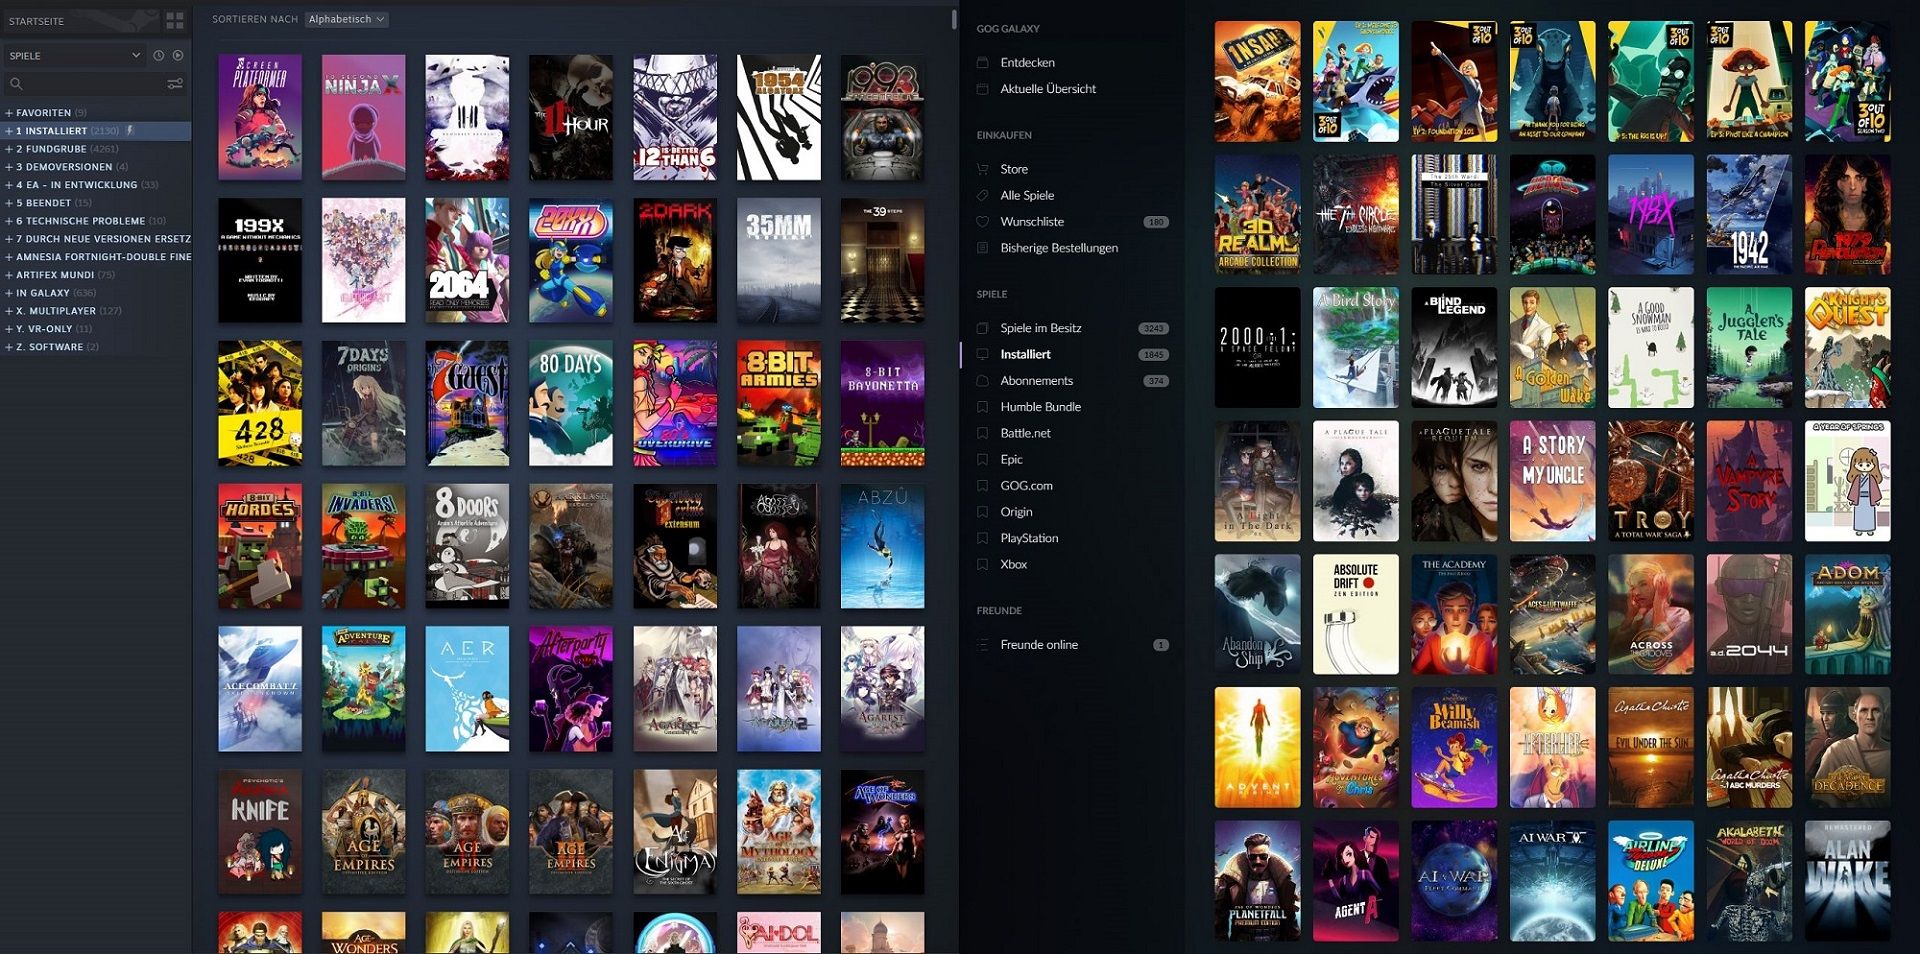Click into the Steam library search field
Image resolution: width=1920 pixels, height=954 pixels.
[x=95, y=84]
